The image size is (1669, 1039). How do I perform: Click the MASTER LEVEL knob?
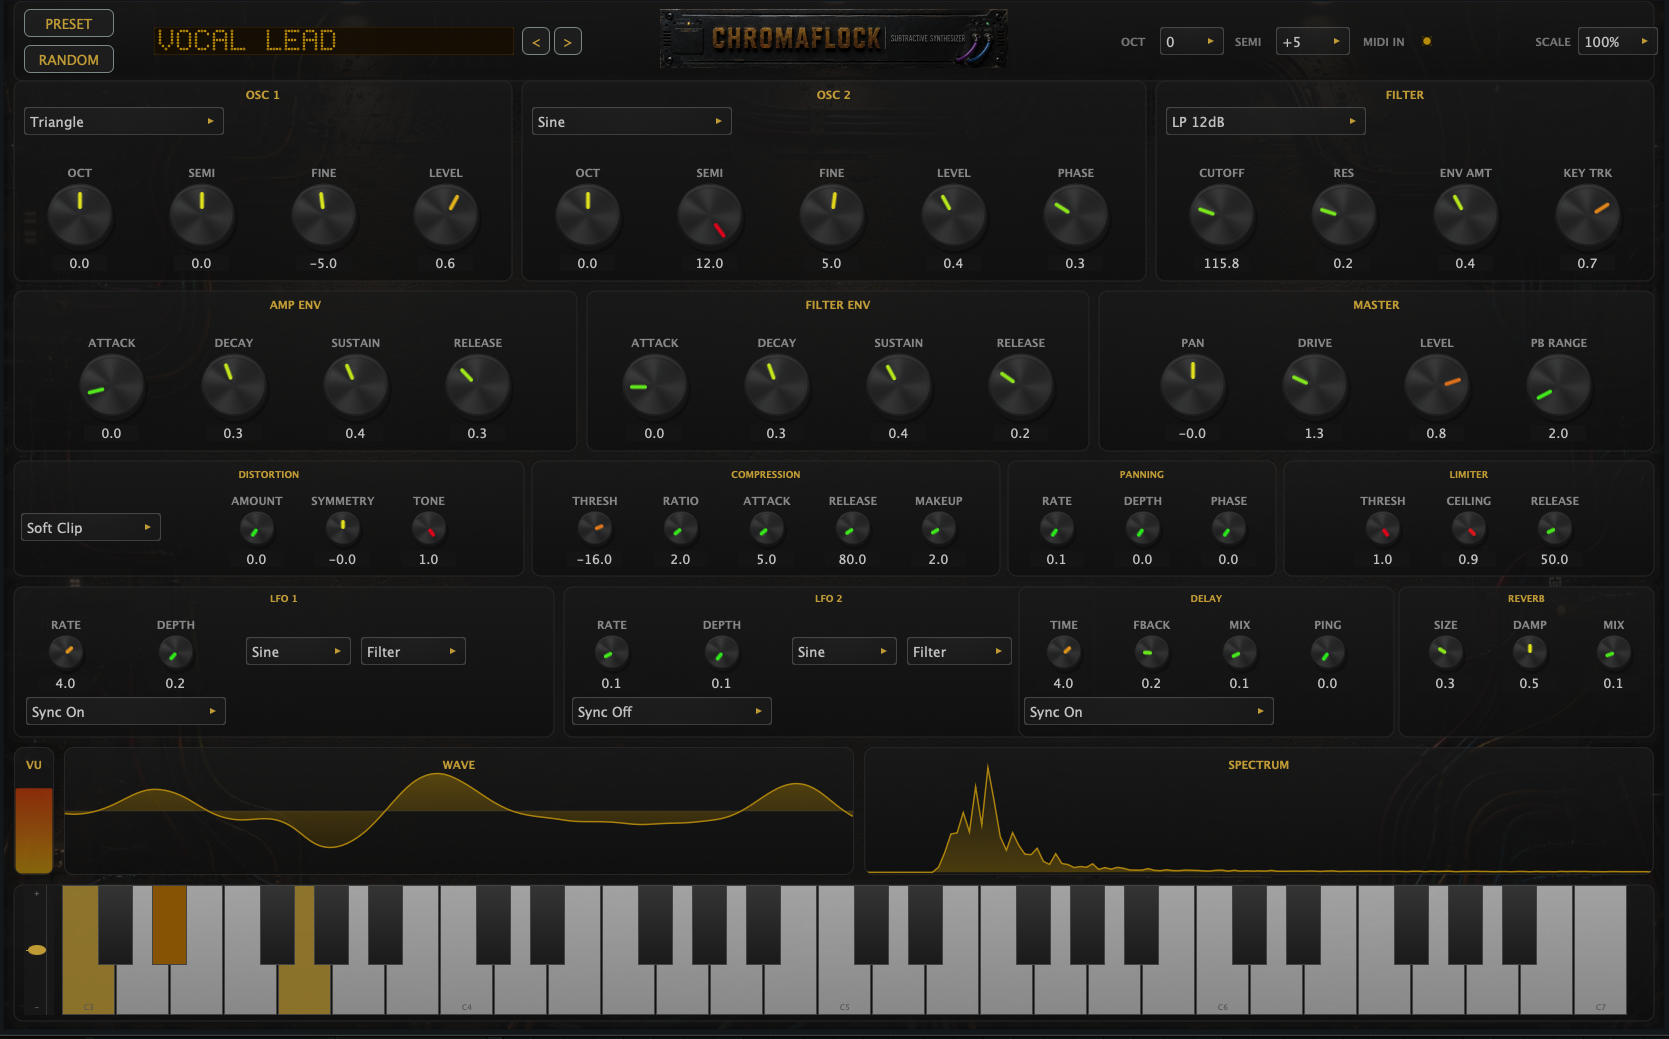(x=1437, y=385)
